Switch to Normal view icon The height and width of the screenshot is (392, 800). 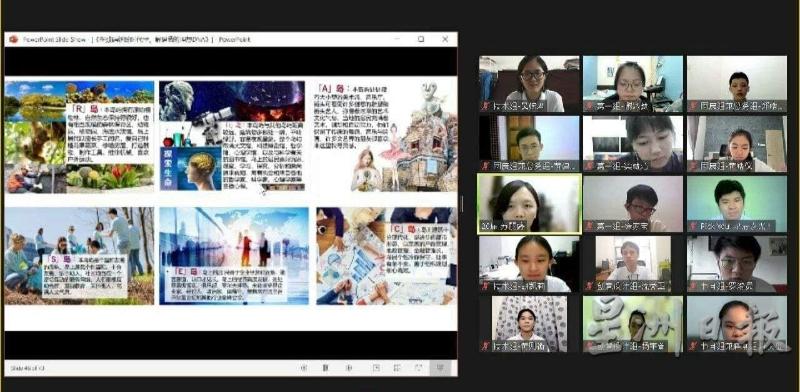pos(376,368)
